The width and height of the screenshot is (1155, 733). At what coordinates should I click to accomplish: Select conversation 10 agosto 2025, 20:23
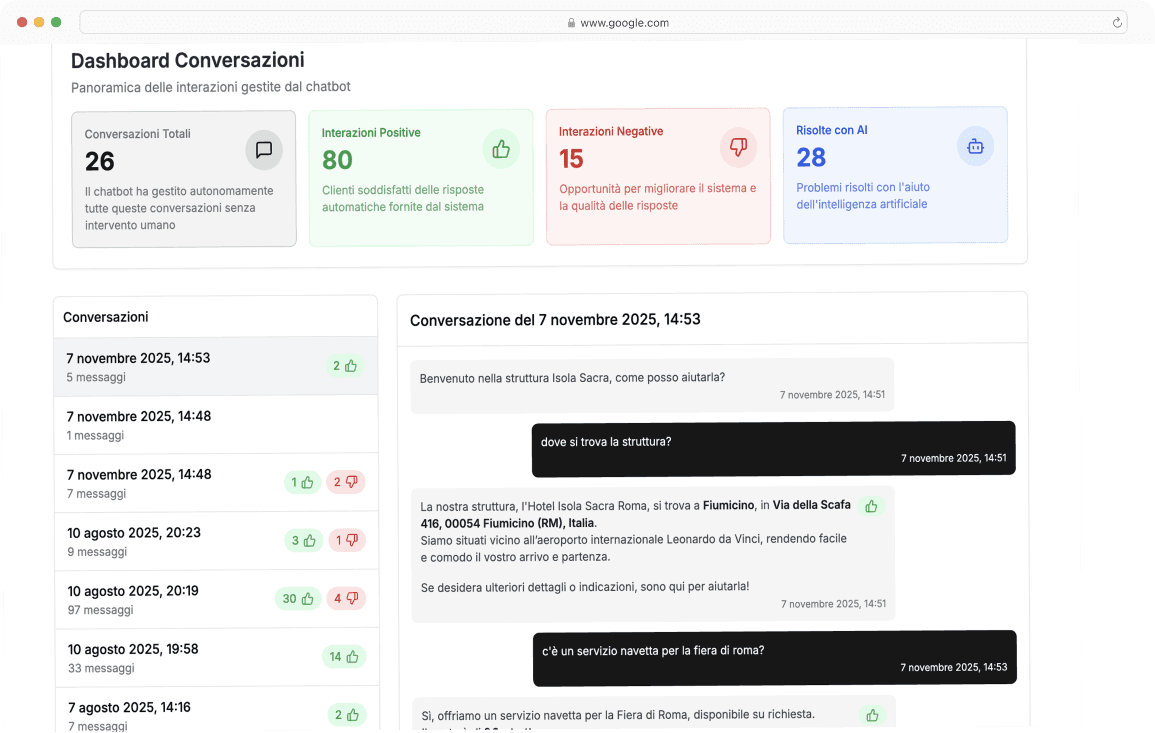click(x=217, y=541)
